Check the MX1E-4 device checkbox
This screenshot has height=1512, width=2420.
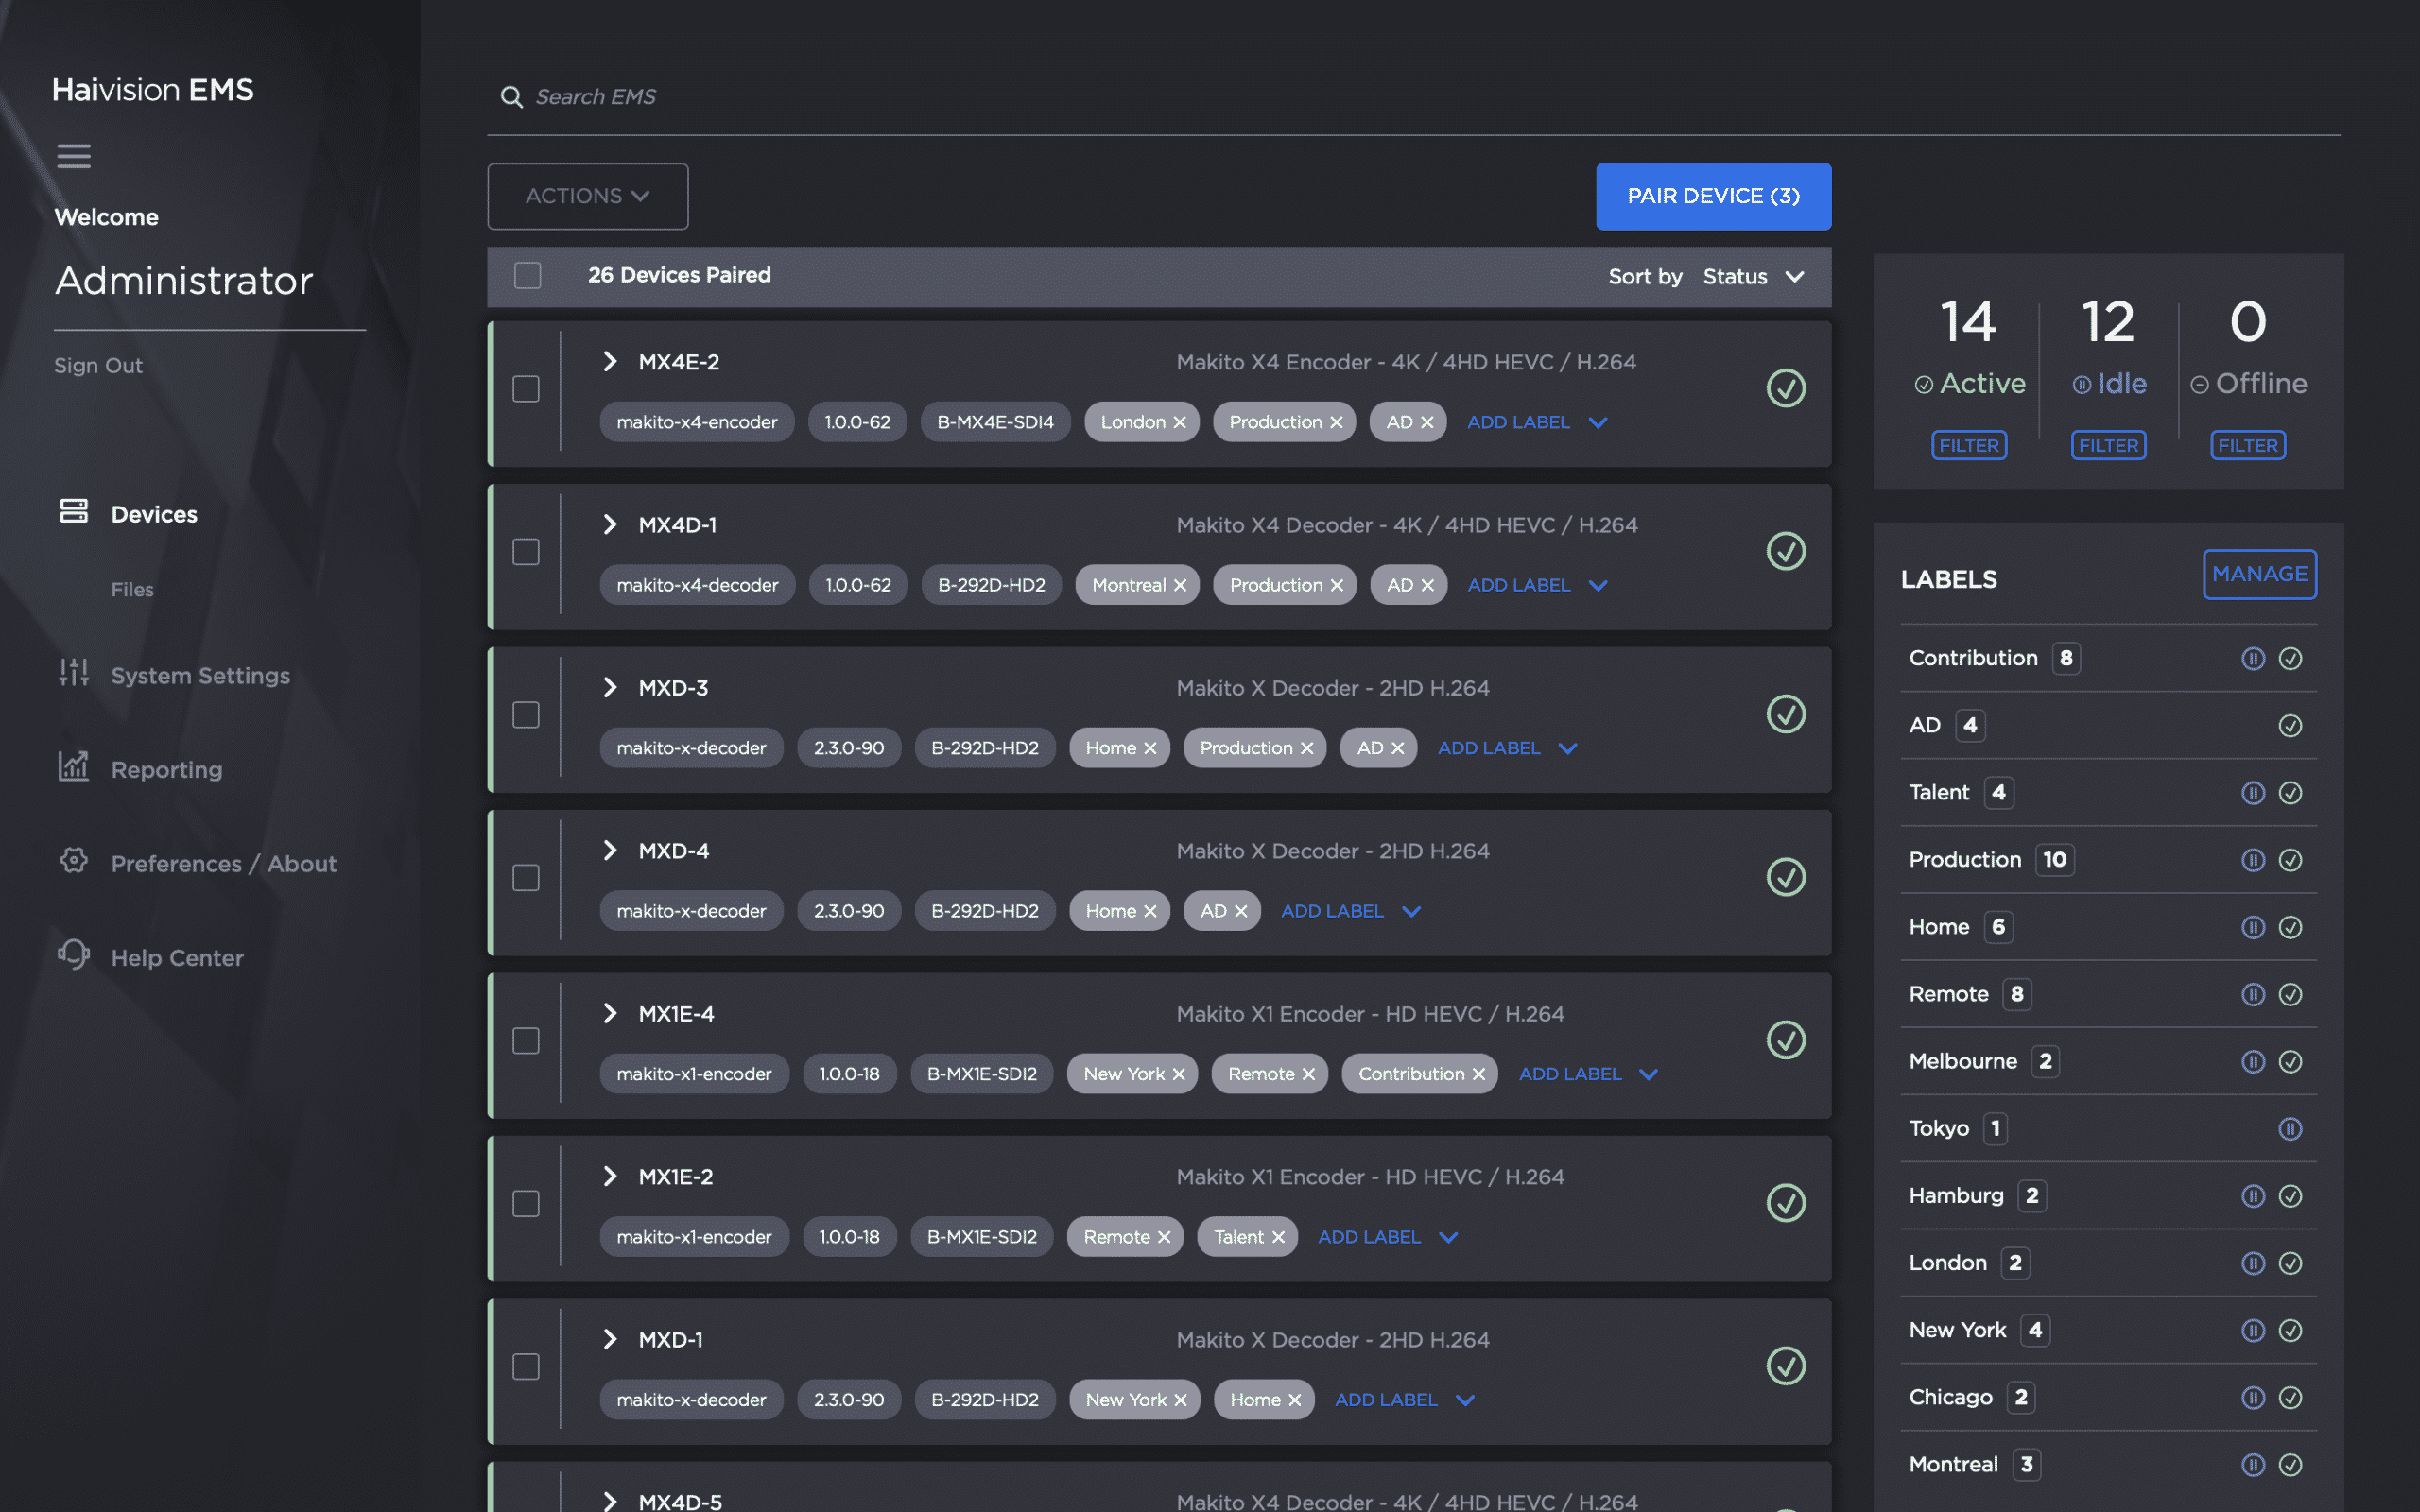[526, 1041]
